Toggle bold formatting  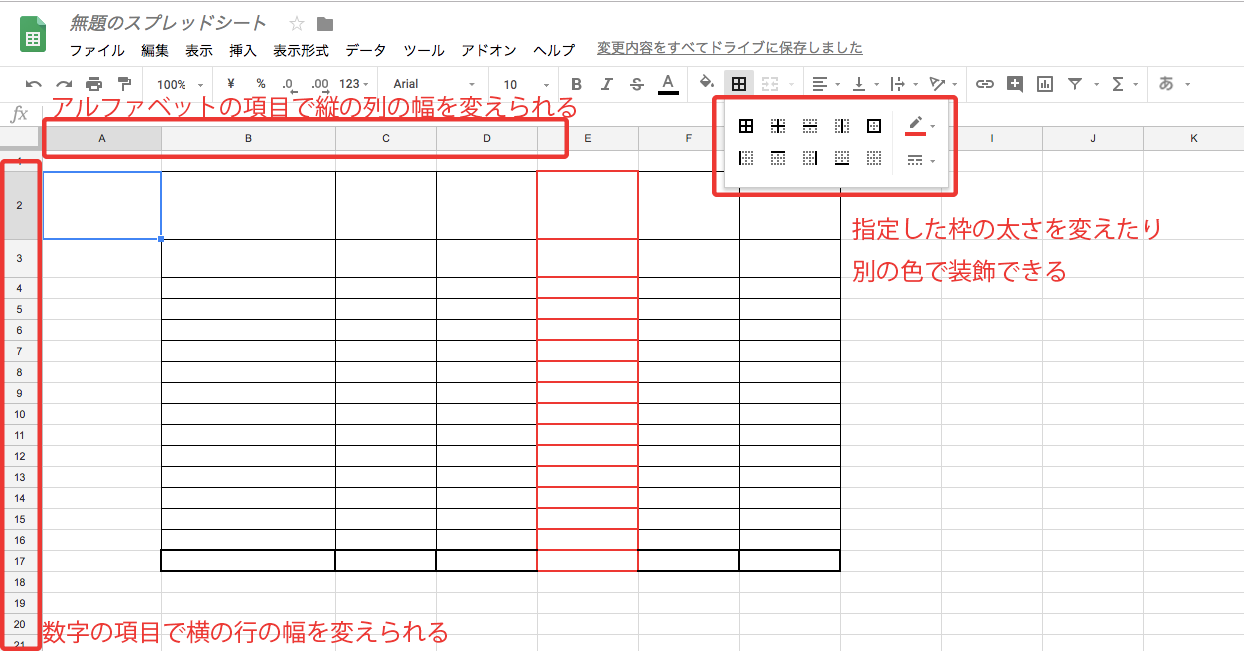[x=576, y=84]
